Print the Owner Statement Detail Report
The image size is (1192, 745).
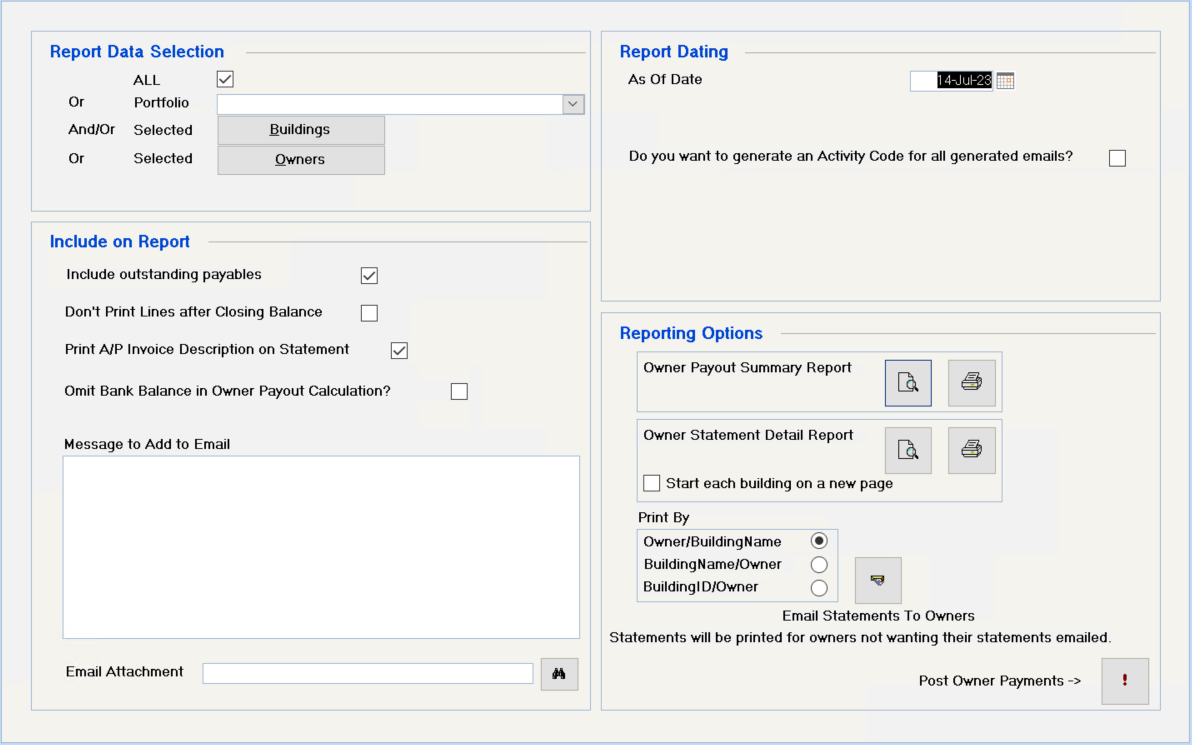(972, 451)
